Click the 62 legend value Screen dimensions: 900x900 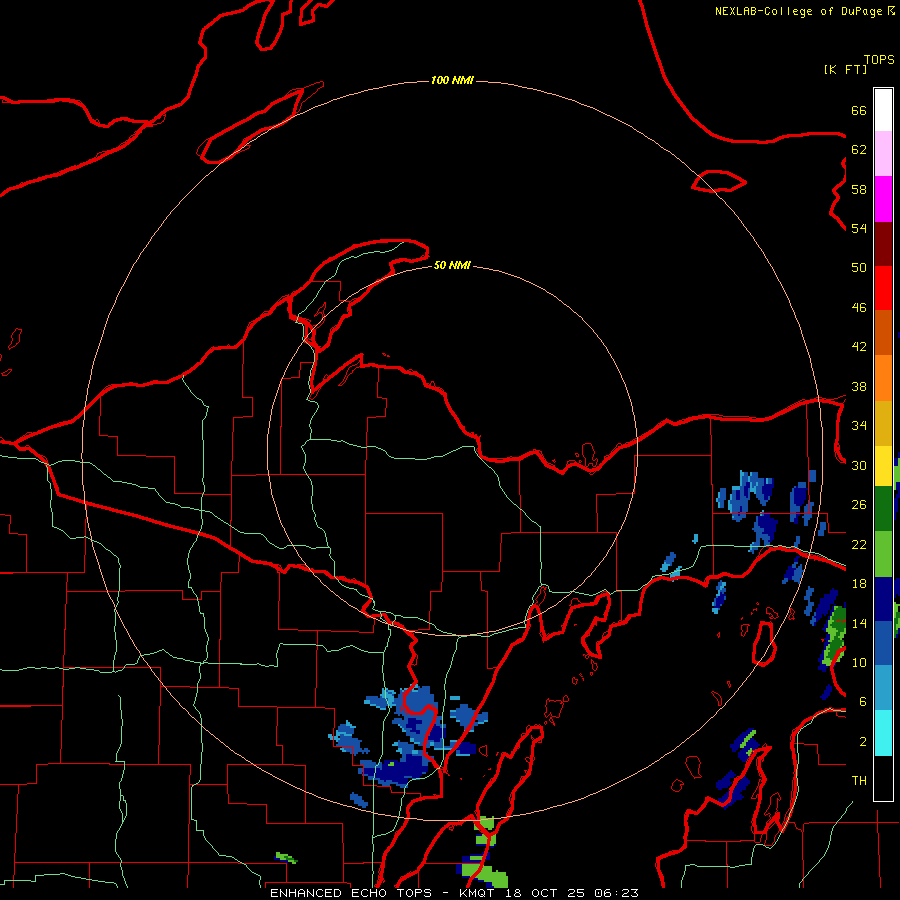(x=859, y=150)
